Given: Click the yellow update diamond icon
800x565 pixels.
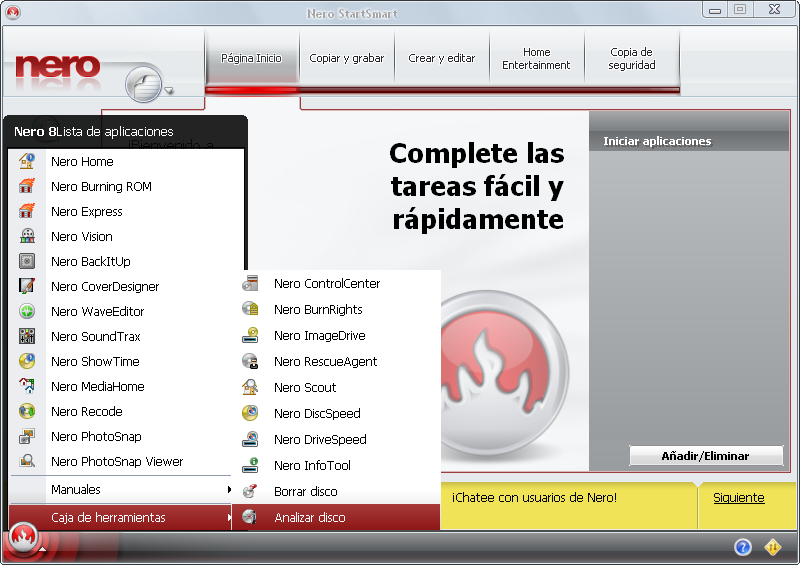Looking at the screenshot, I should click(773, 547).
